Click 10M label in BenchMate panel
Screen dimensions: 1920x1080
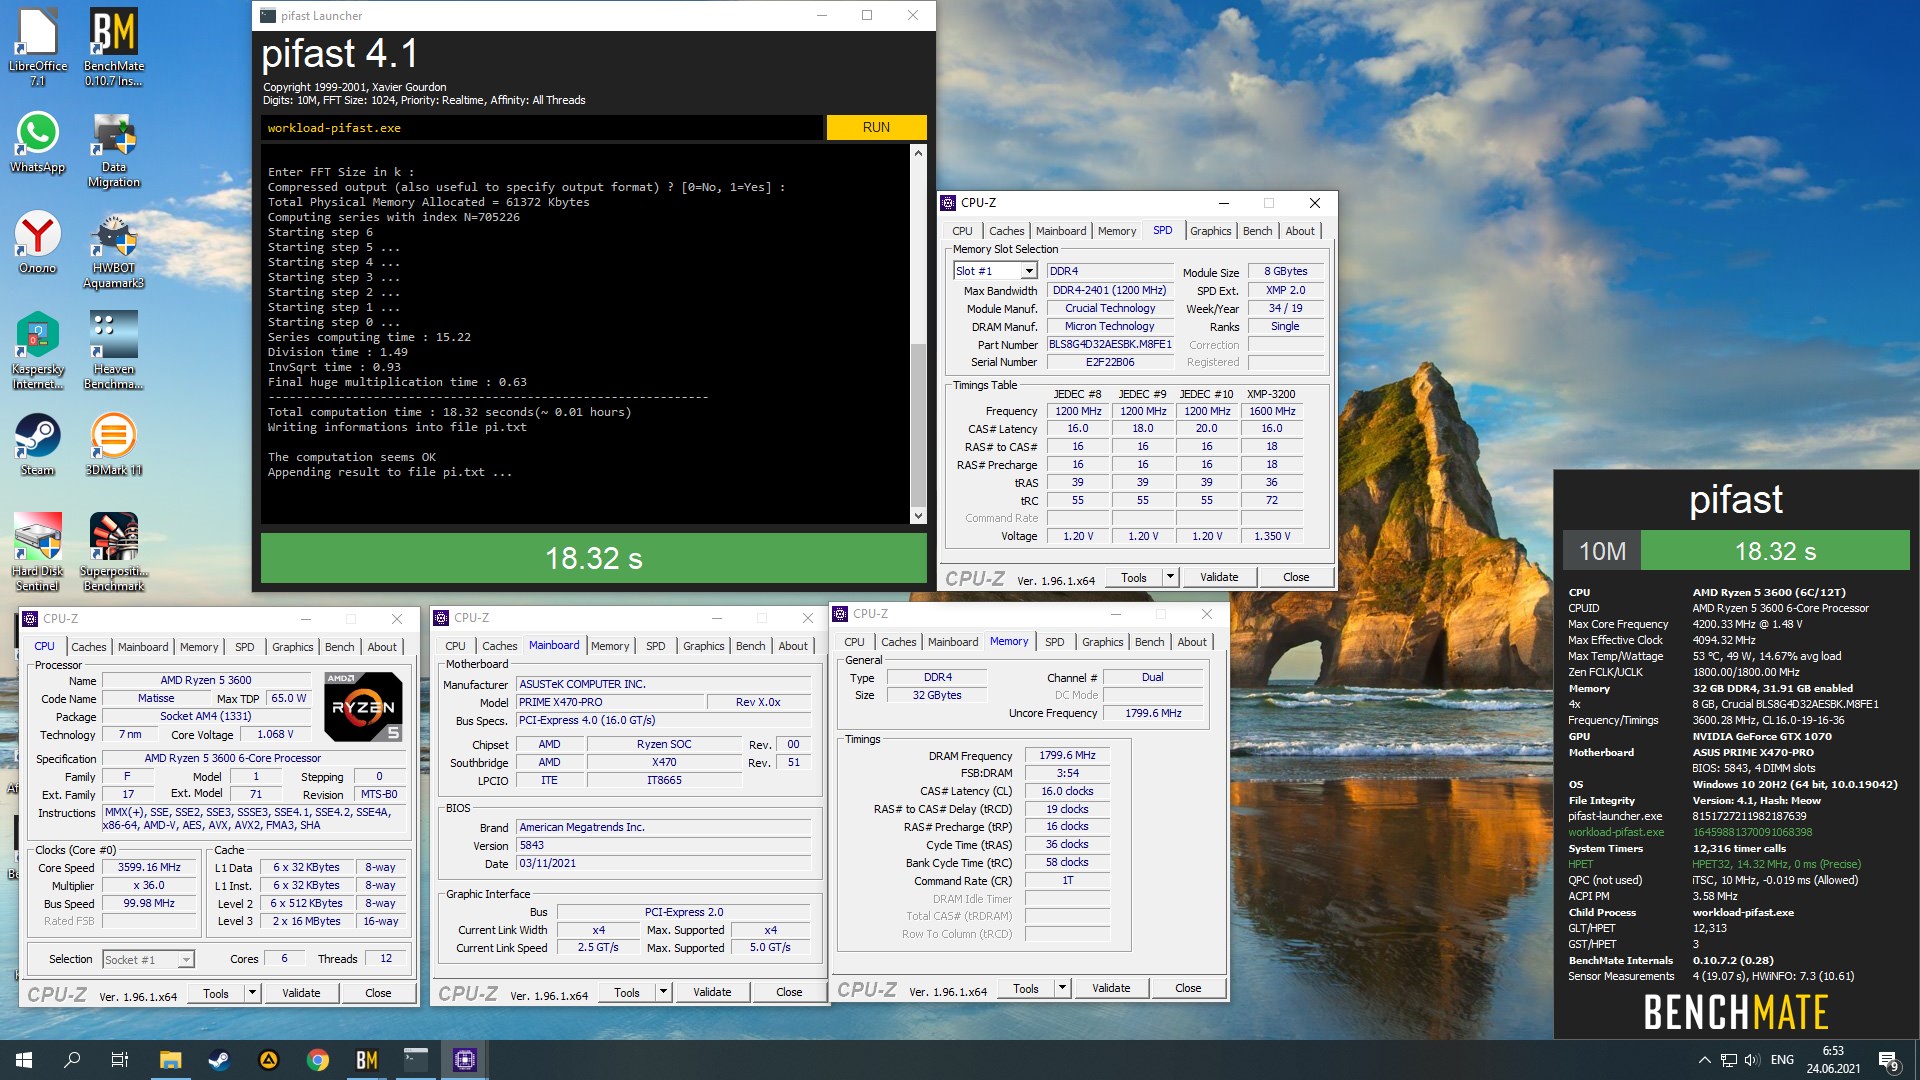coord(1602,551)
